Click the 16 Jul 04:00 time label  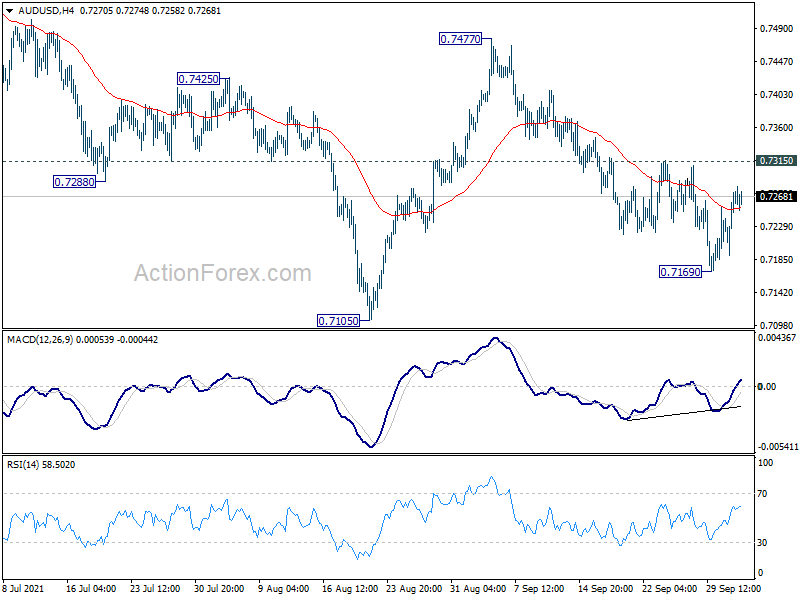[91, 589]
